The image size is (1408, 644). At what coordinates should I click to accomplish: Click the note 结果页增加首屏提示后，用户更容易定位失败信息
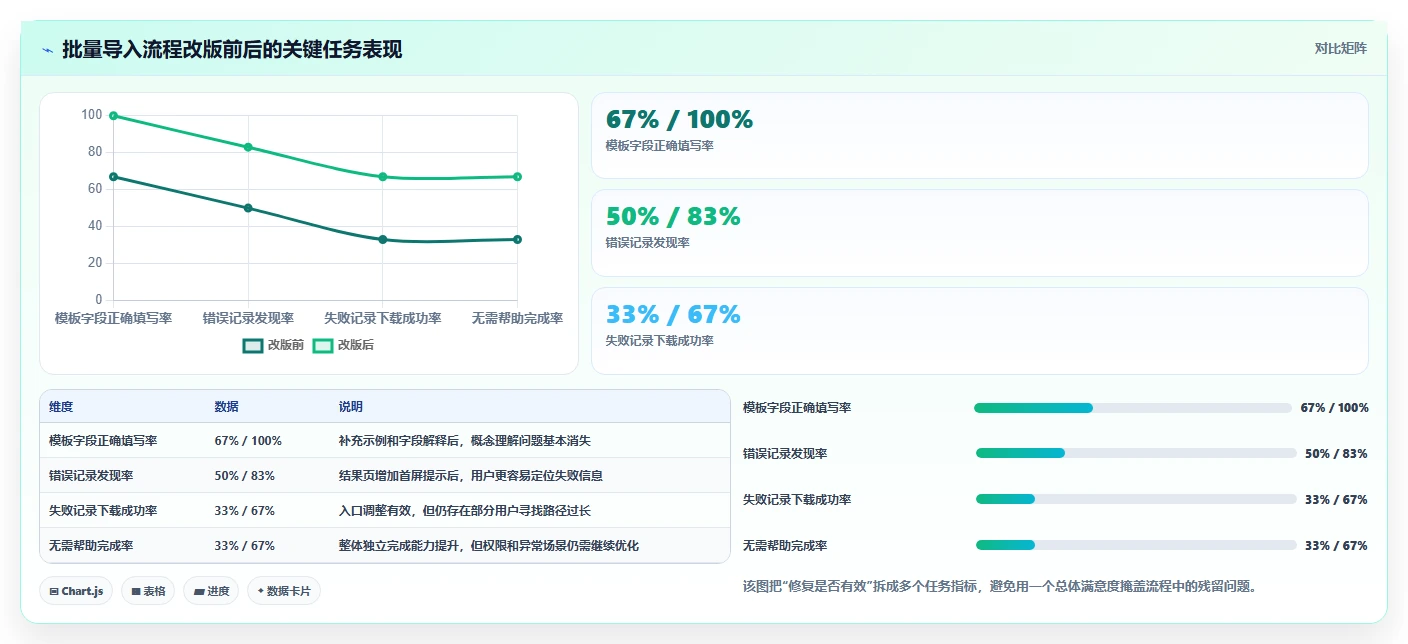tap(471, 476)
